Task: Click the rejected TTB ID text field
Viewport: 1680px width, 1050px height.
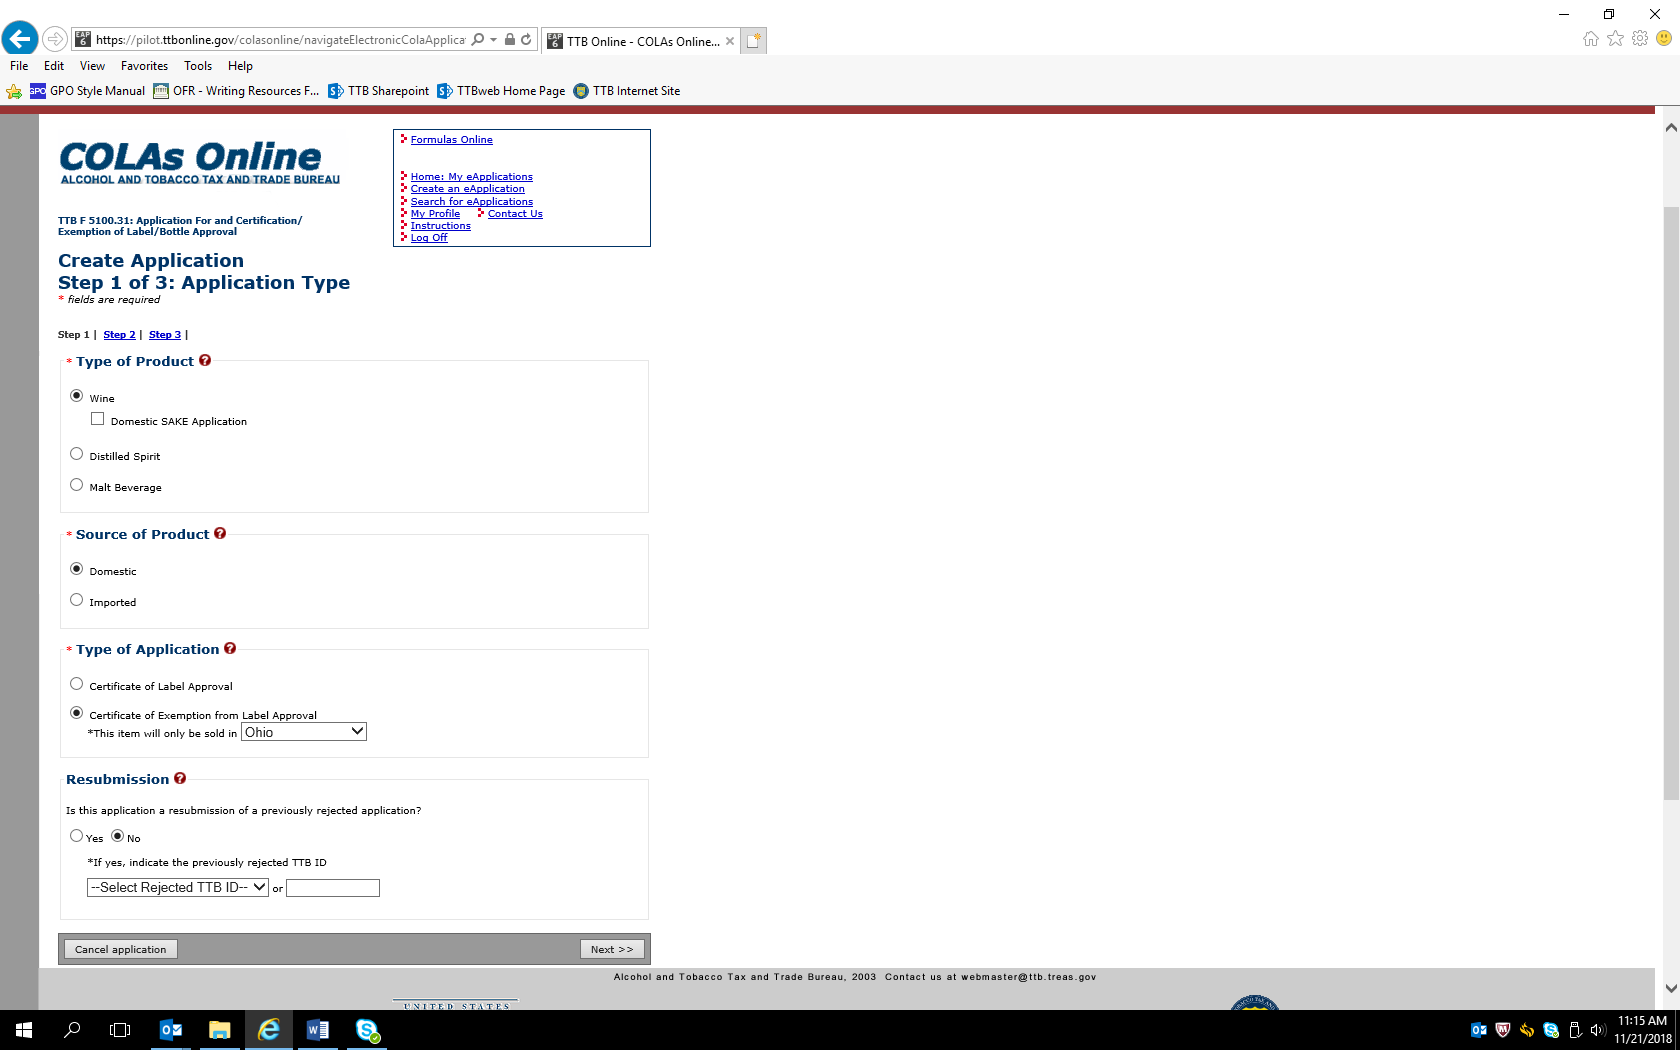Action: coord(333,888)
